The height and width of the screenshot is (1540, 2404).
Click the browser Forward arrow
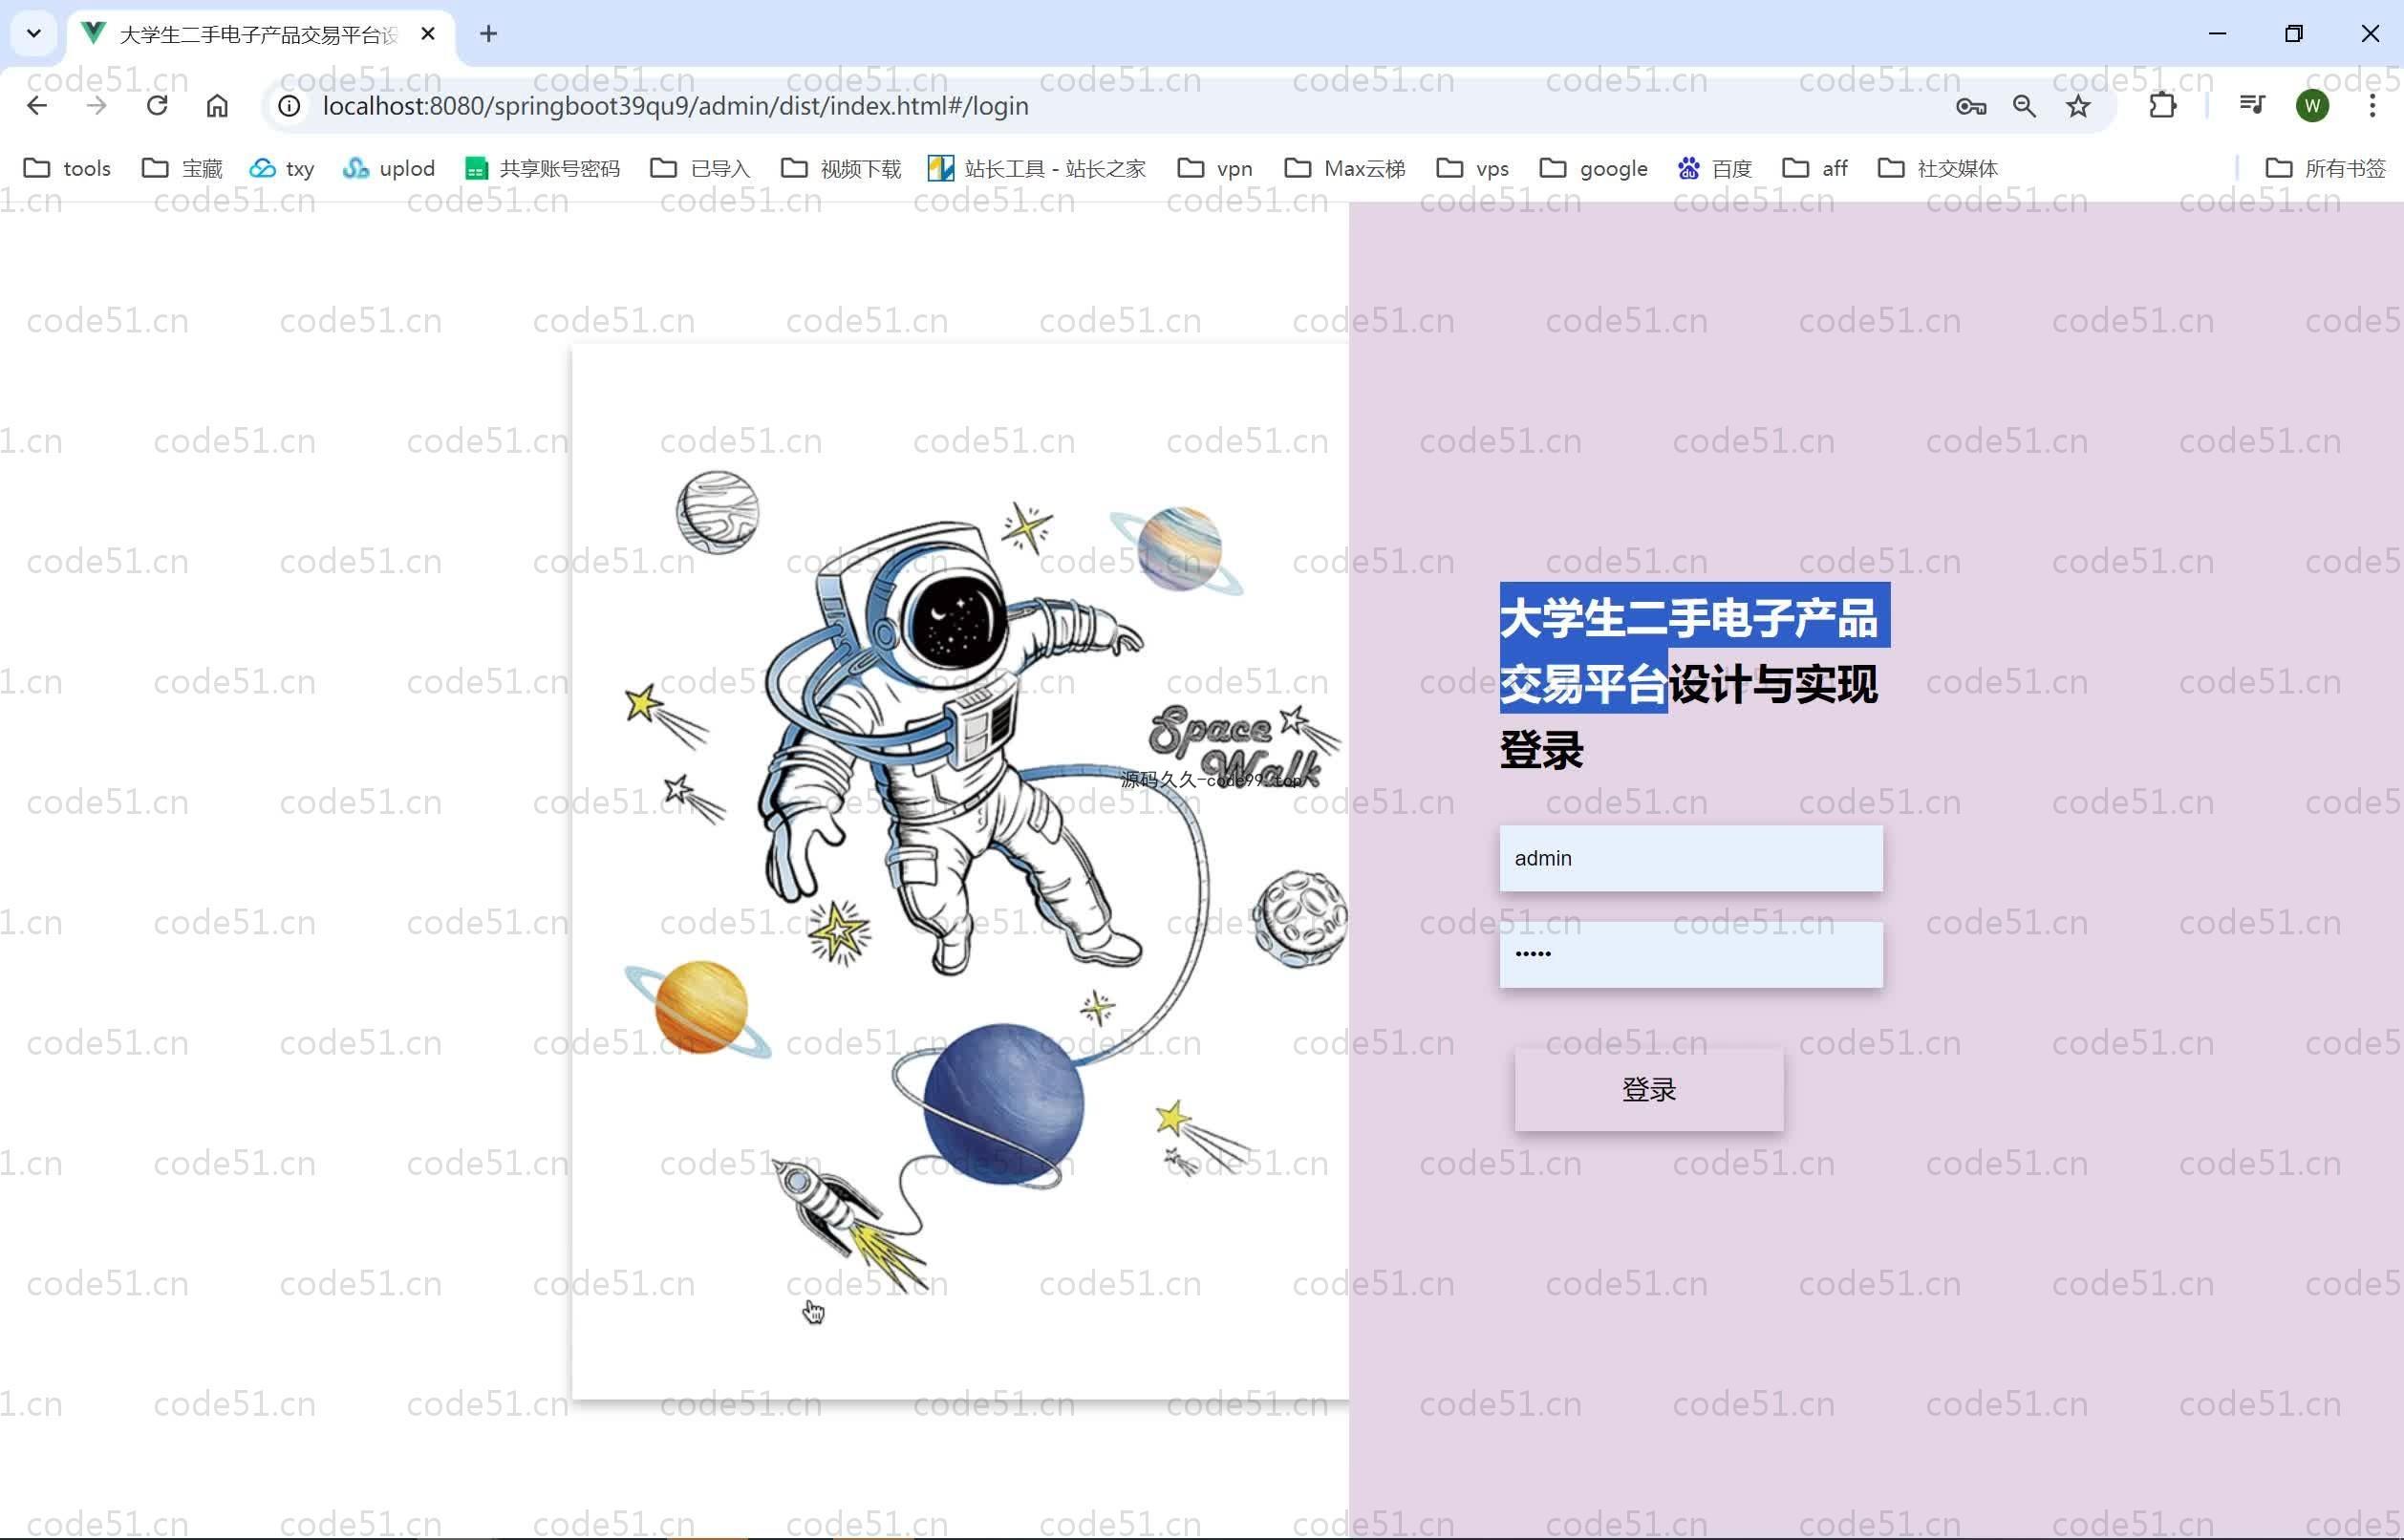[x=96, y=106]
